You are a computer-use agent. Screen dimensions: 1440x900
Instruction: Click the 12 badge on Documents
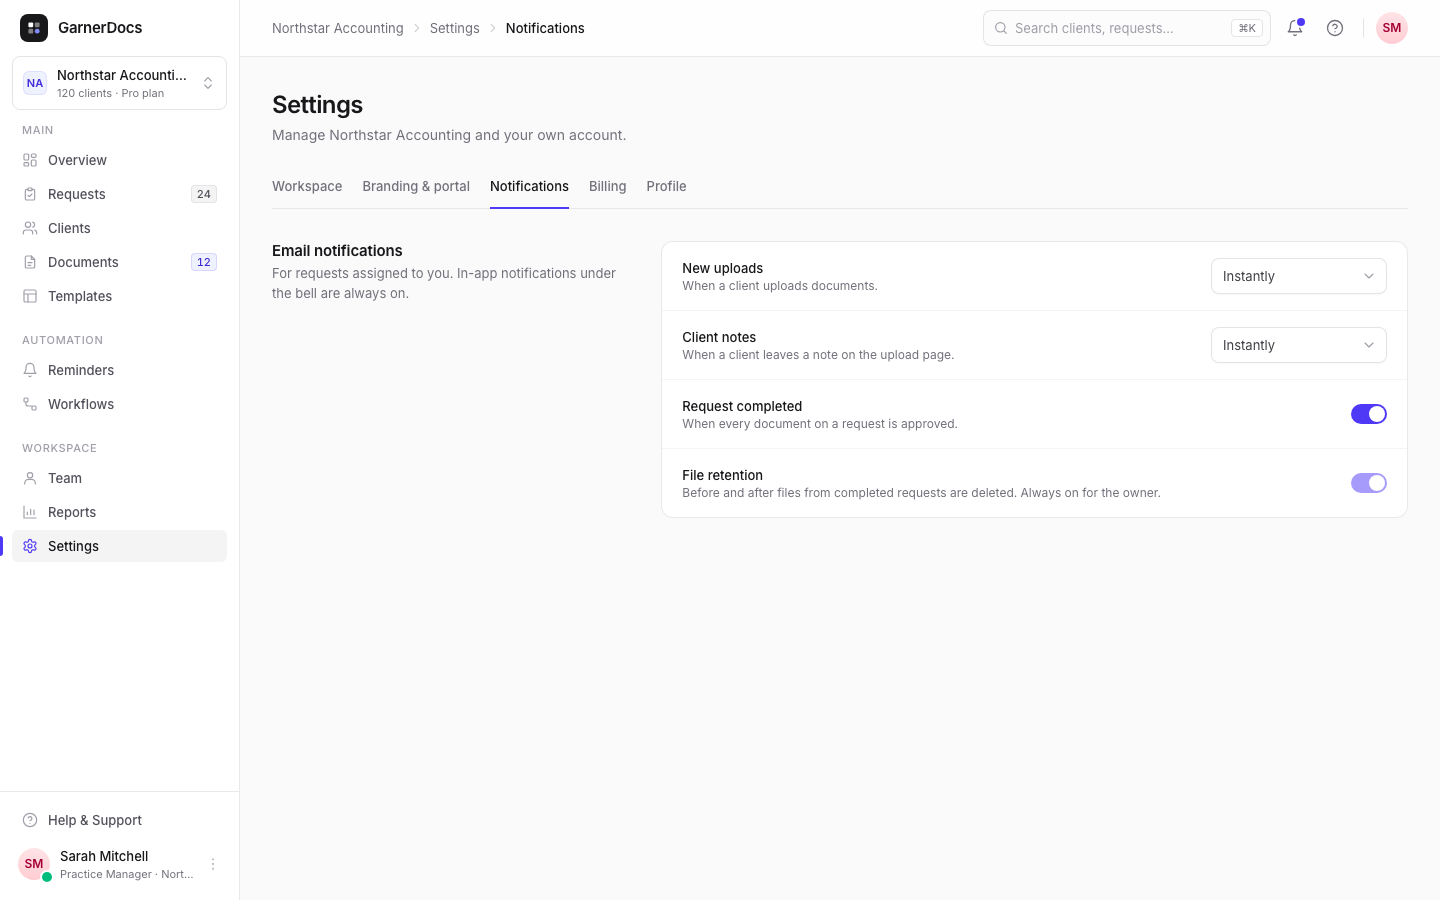[x=204, y=262]
